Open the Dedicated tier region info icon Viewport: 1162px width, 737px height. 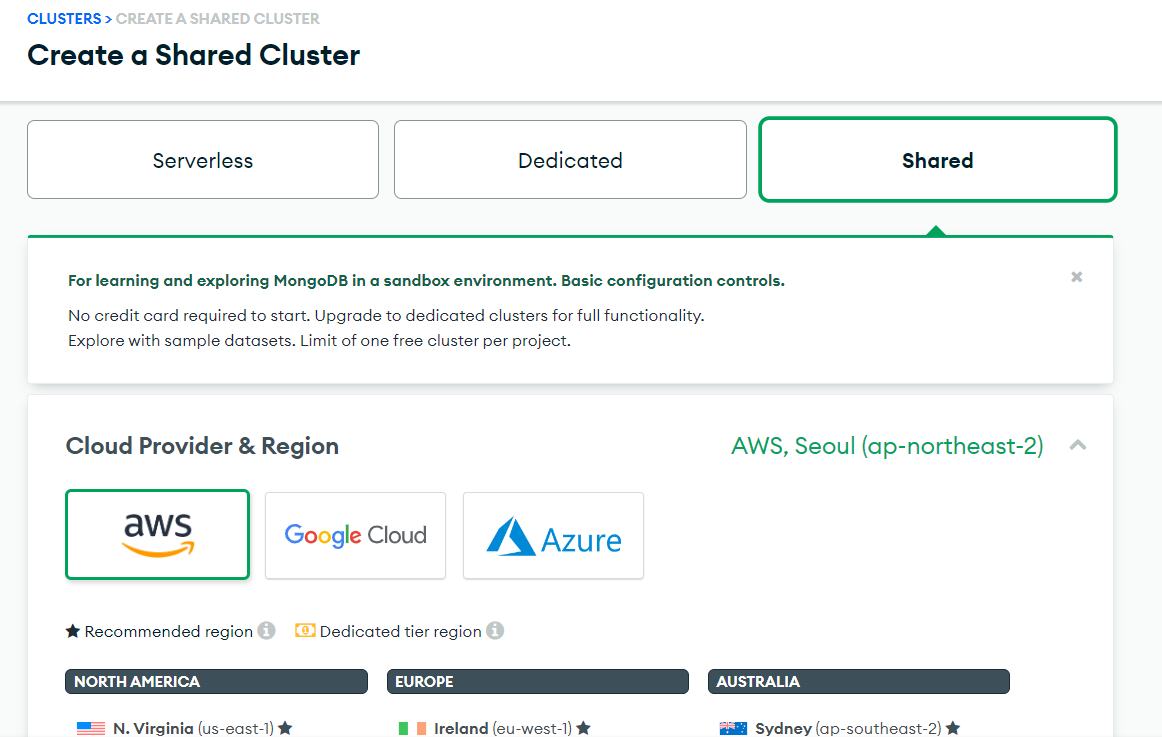pyautogui.click(x=495, y=630)
